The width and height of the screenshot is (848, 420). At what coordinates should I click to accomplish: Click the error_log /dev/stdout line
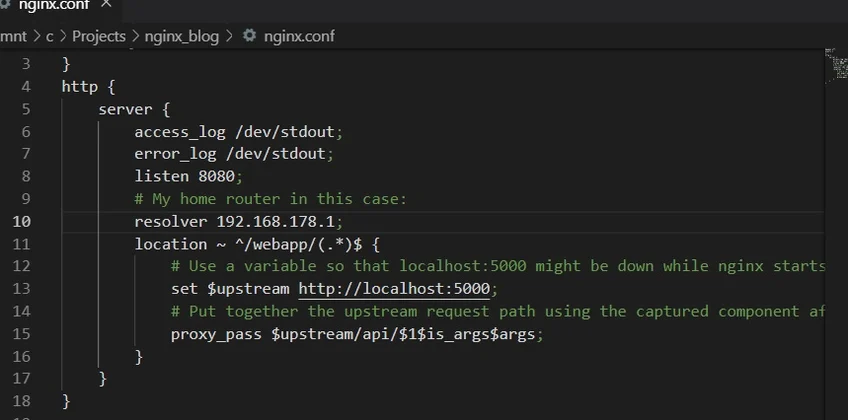click(233, 154)
